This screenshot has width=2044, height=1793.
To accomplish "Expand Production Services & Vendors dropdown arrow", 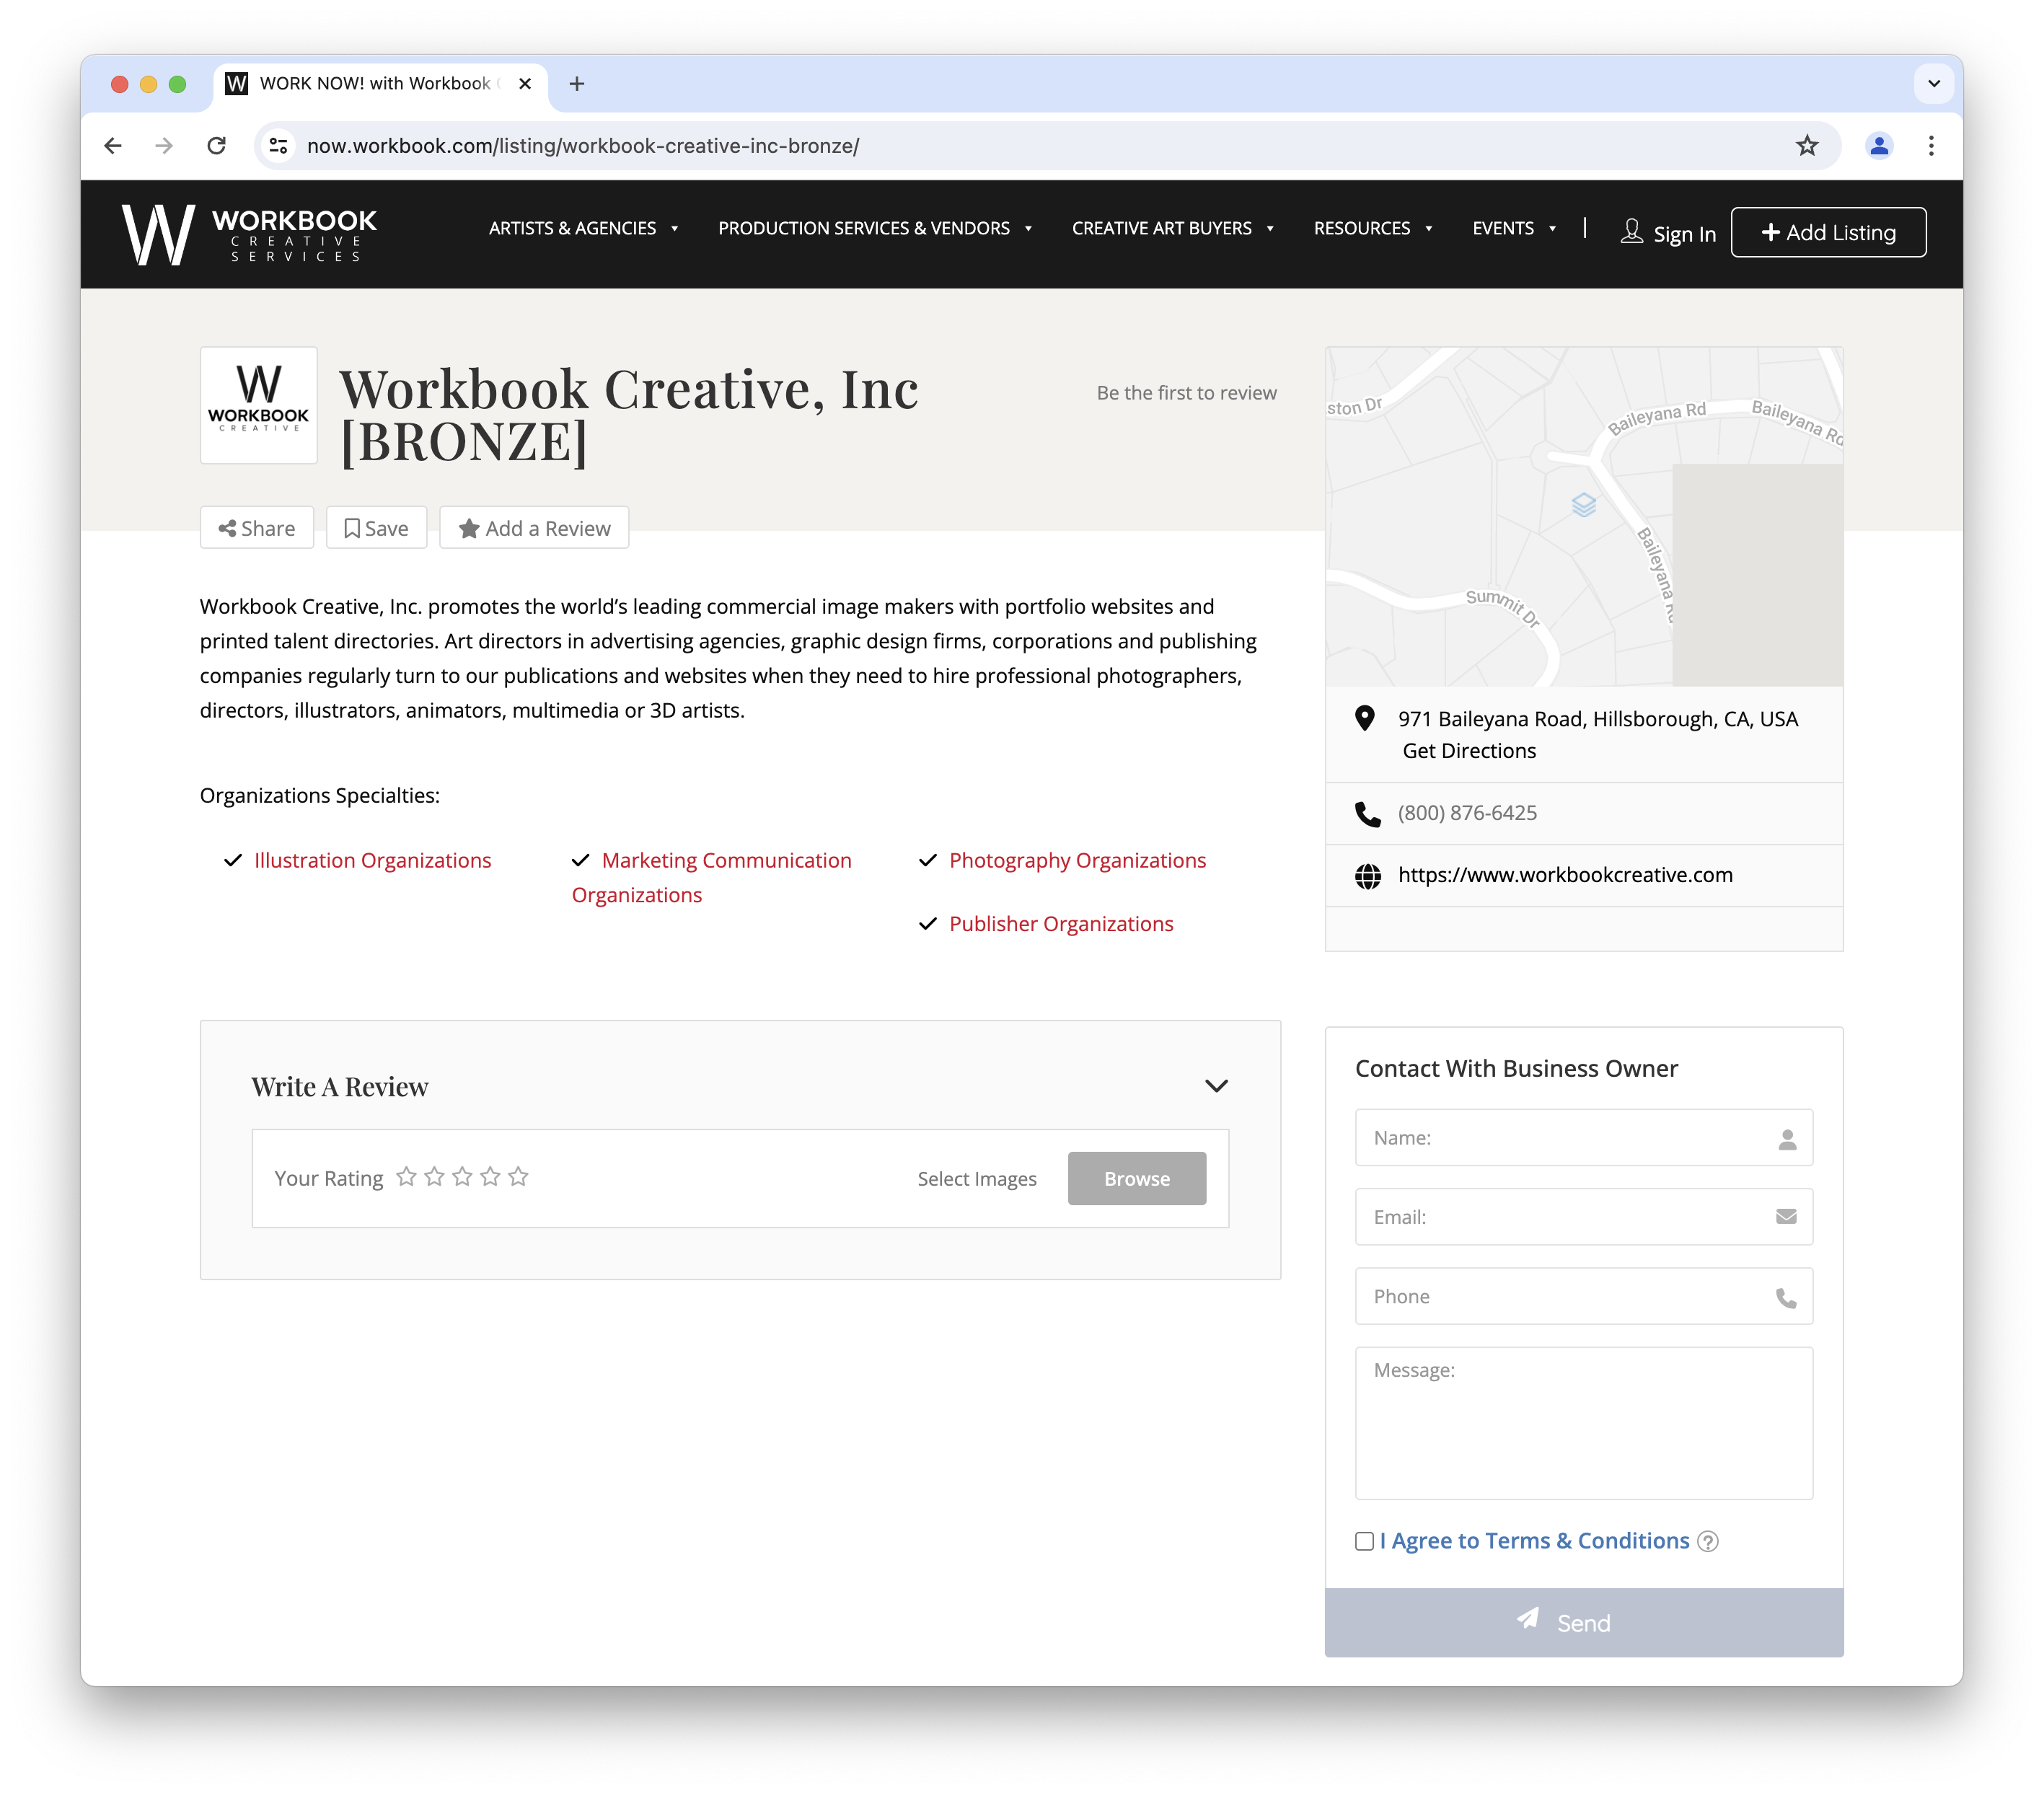I will pyautogui.click(x=1028, y=229).
